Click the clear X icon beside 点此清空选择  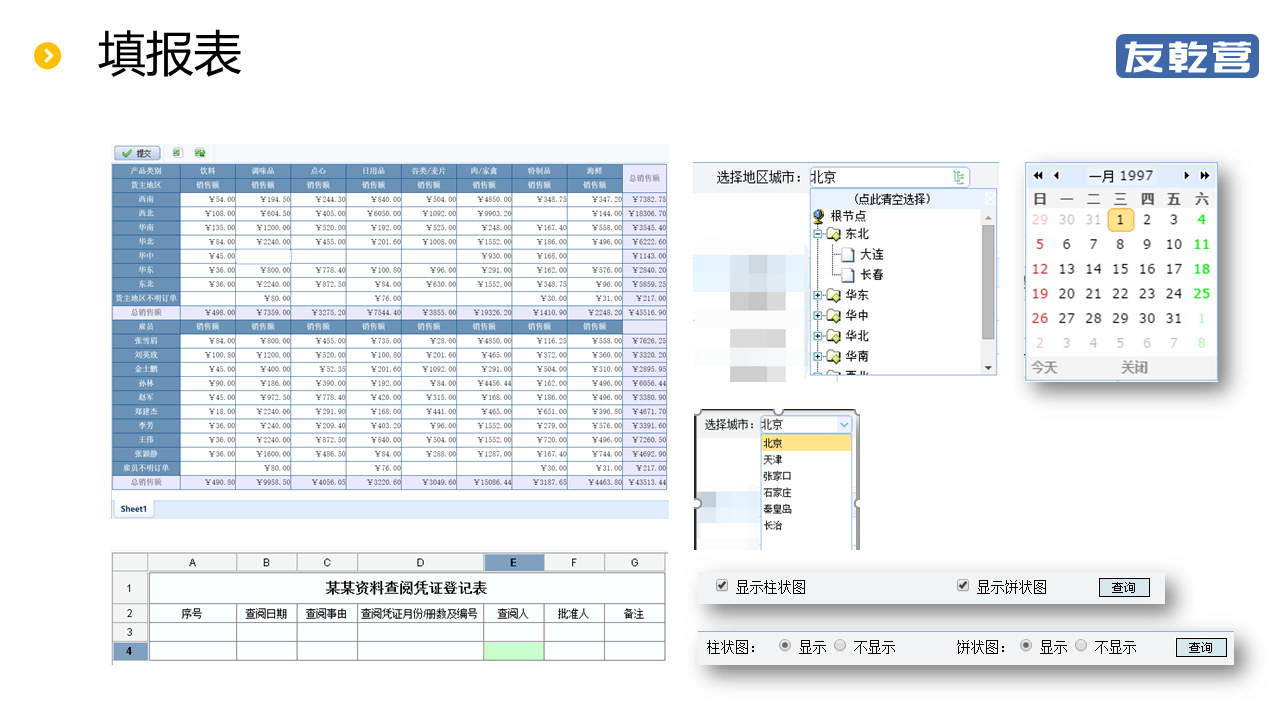[x=989, y=198]
